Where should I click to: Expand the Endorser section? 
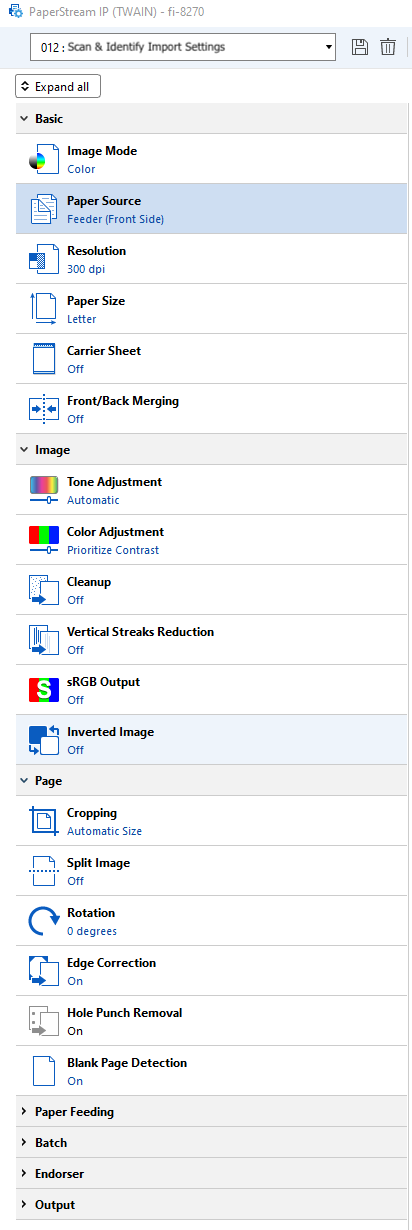pos(24,1173)
